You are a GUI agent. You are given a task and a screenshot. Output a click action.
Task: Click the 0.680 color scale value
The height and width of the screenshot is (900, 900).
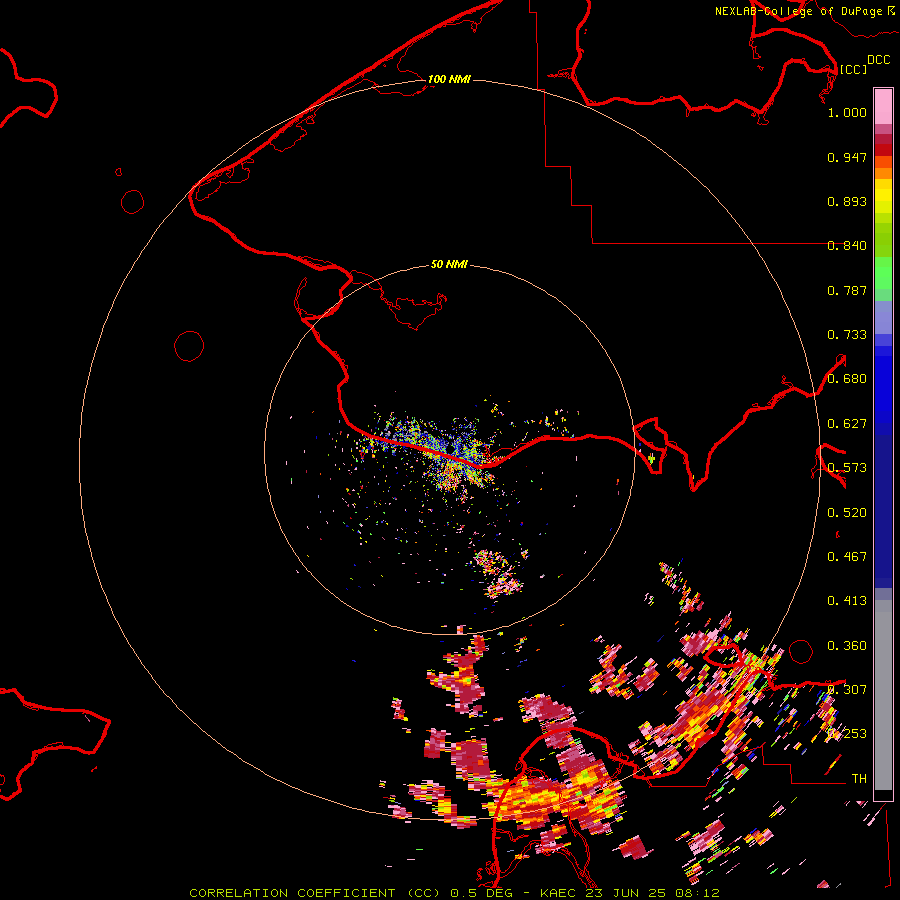847,379
